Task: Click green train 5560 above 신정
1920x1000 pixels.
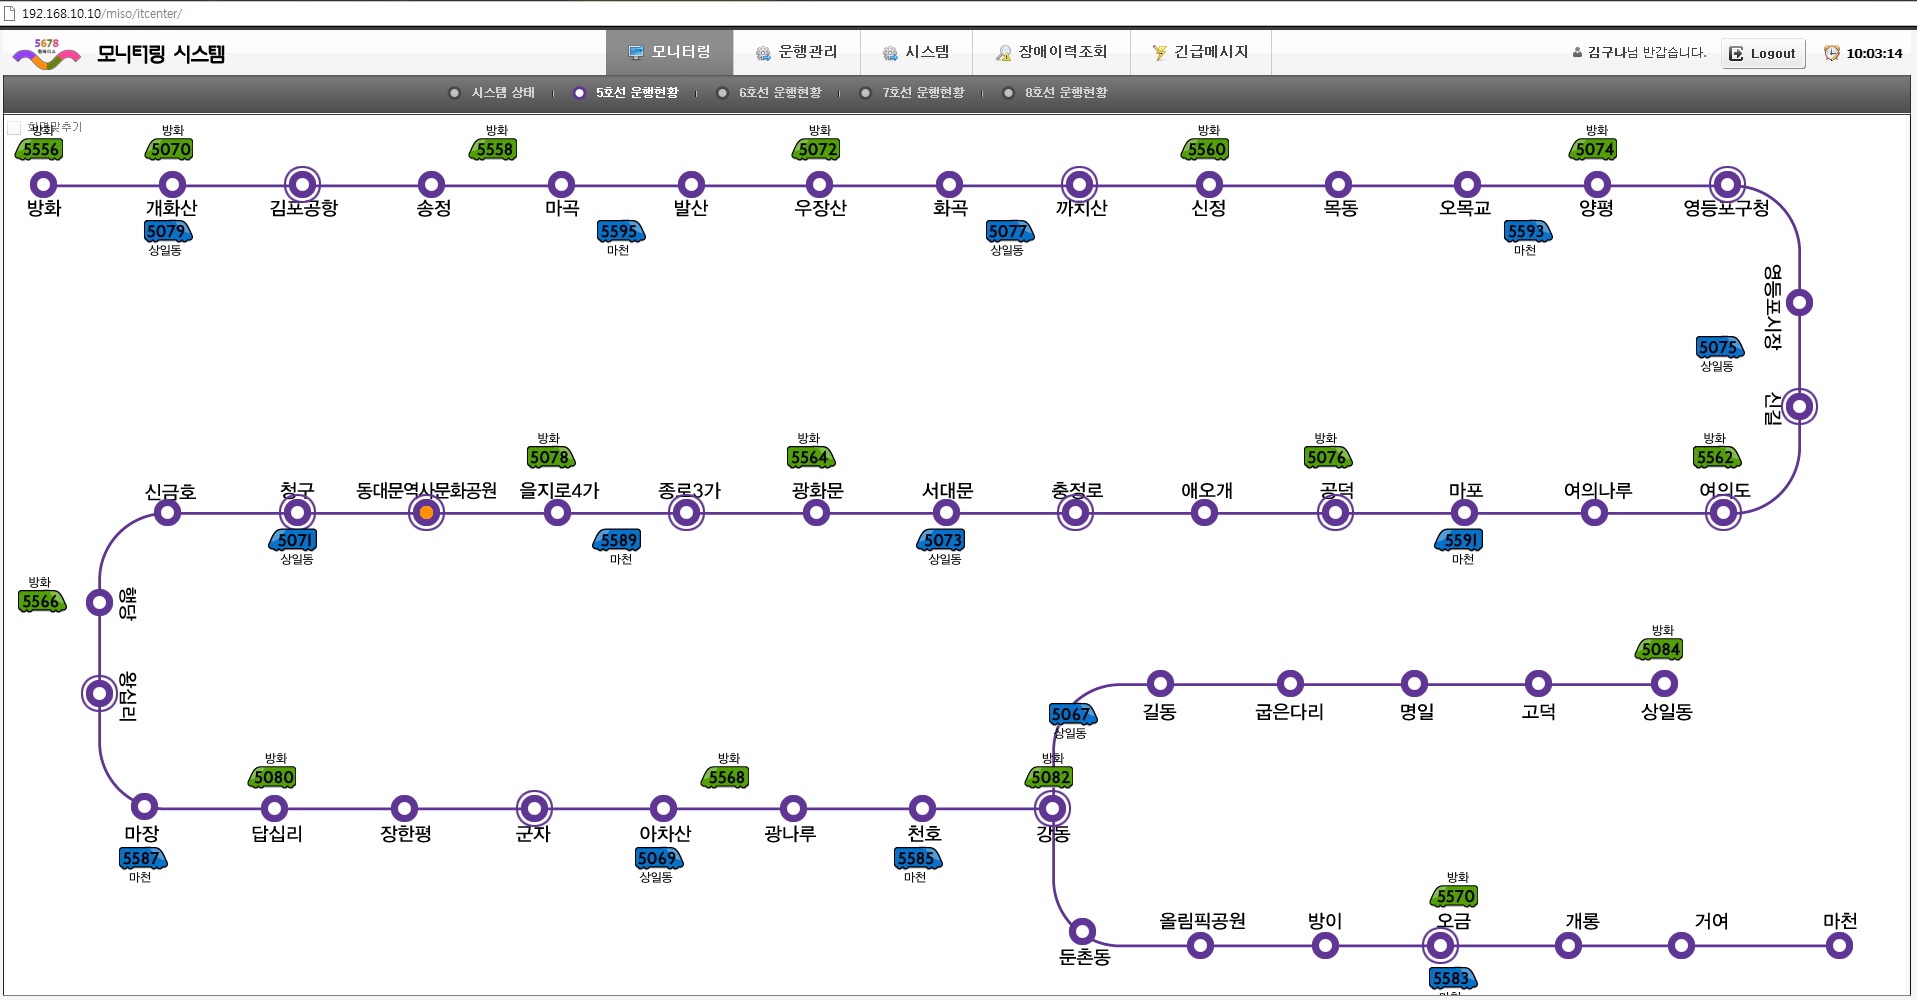Action: [1207, 150]
